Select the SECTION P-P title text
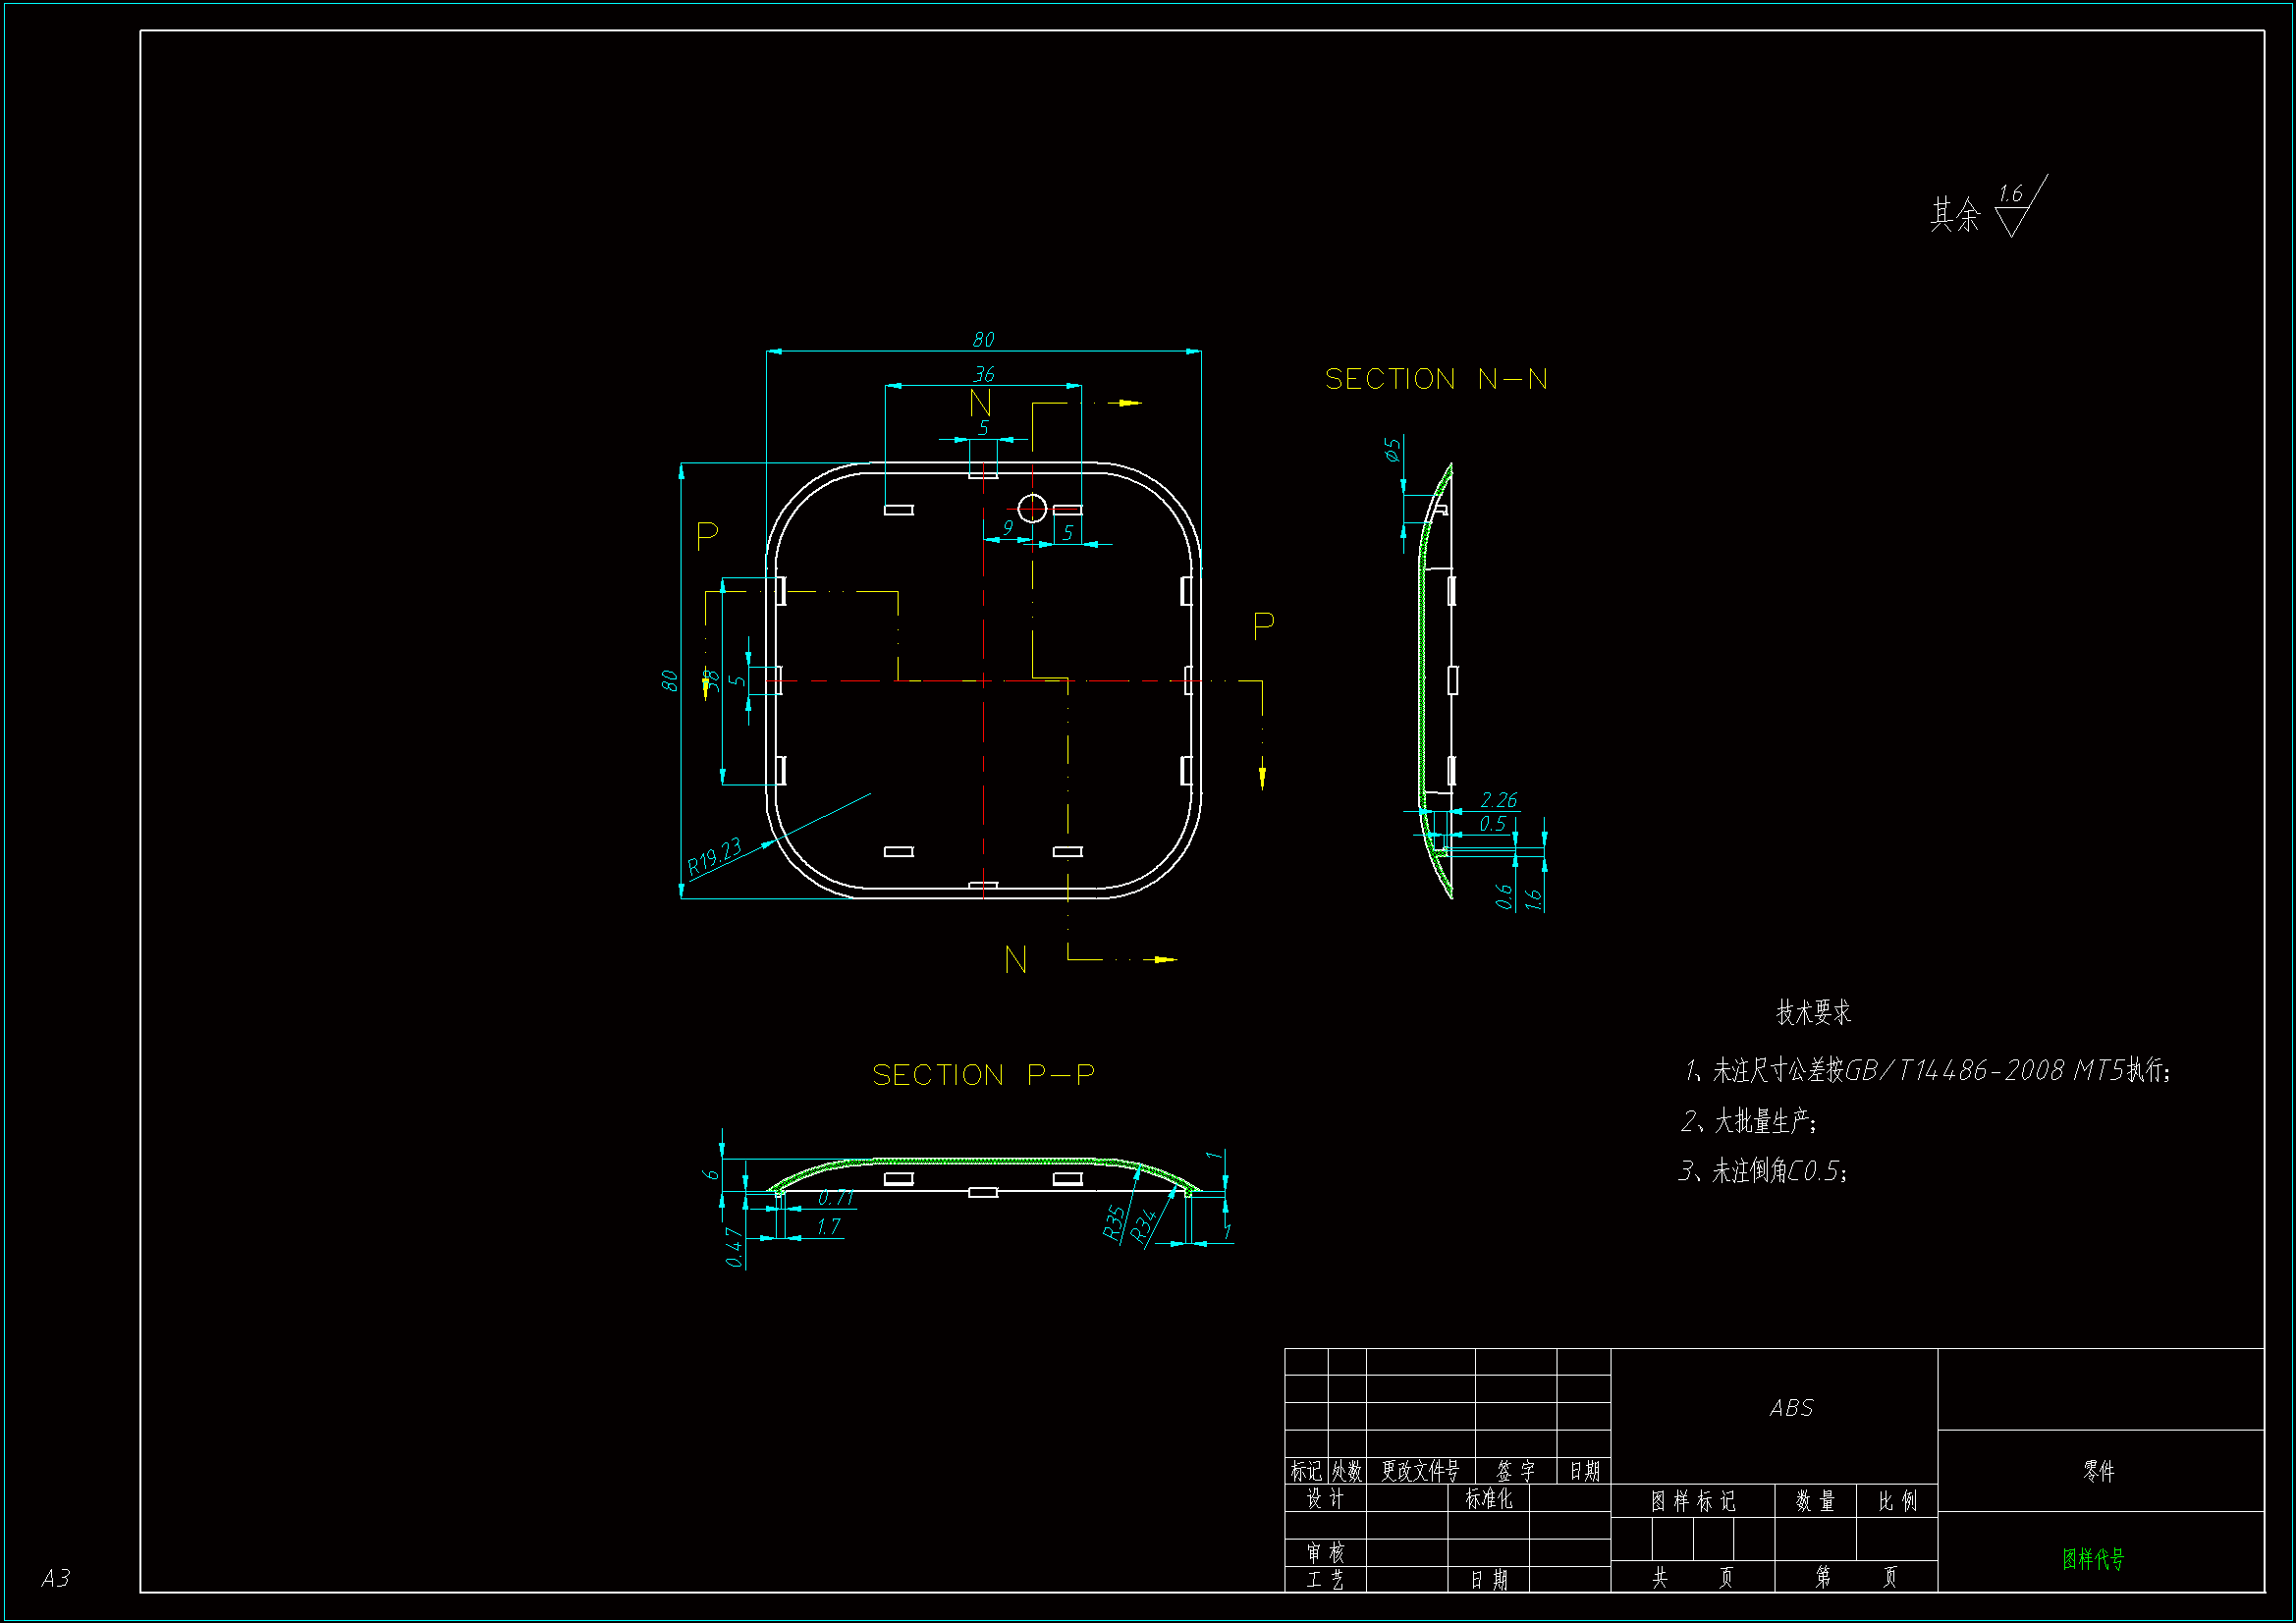The width and height of the screenshot is (2296, 1623). [983, 1075]
